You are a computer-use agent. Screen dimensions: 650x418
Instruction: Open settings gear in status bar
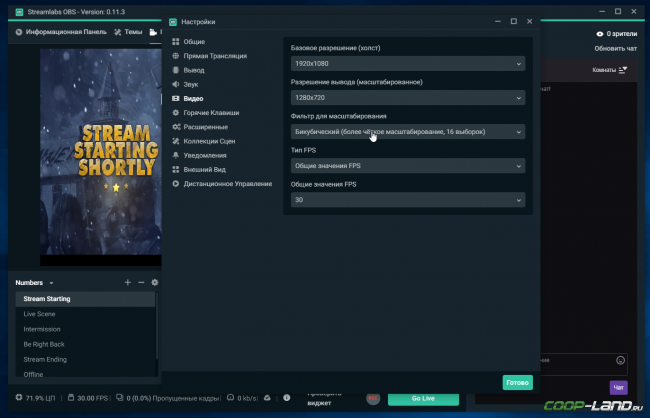click(19, 398)
